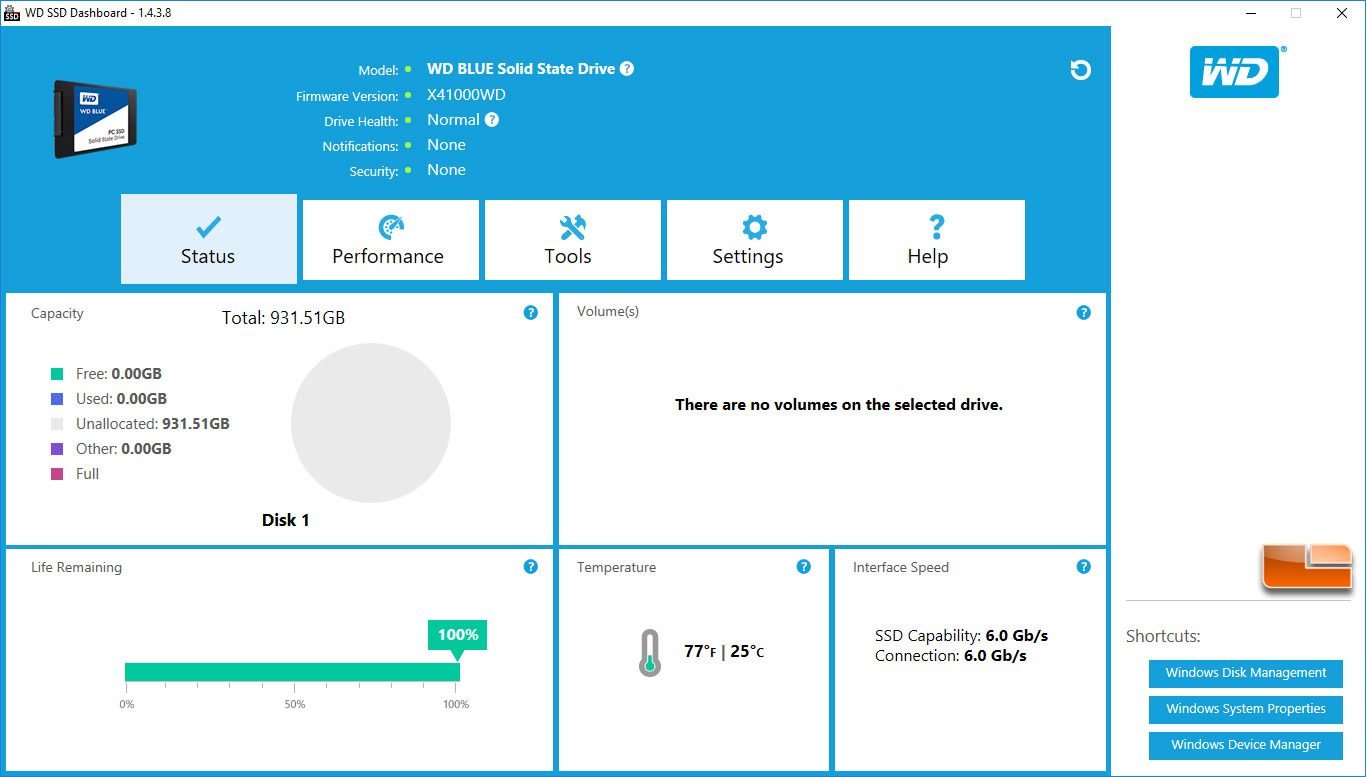
Task: Click the Notifications: None value
Action: (x=446, y=145)
